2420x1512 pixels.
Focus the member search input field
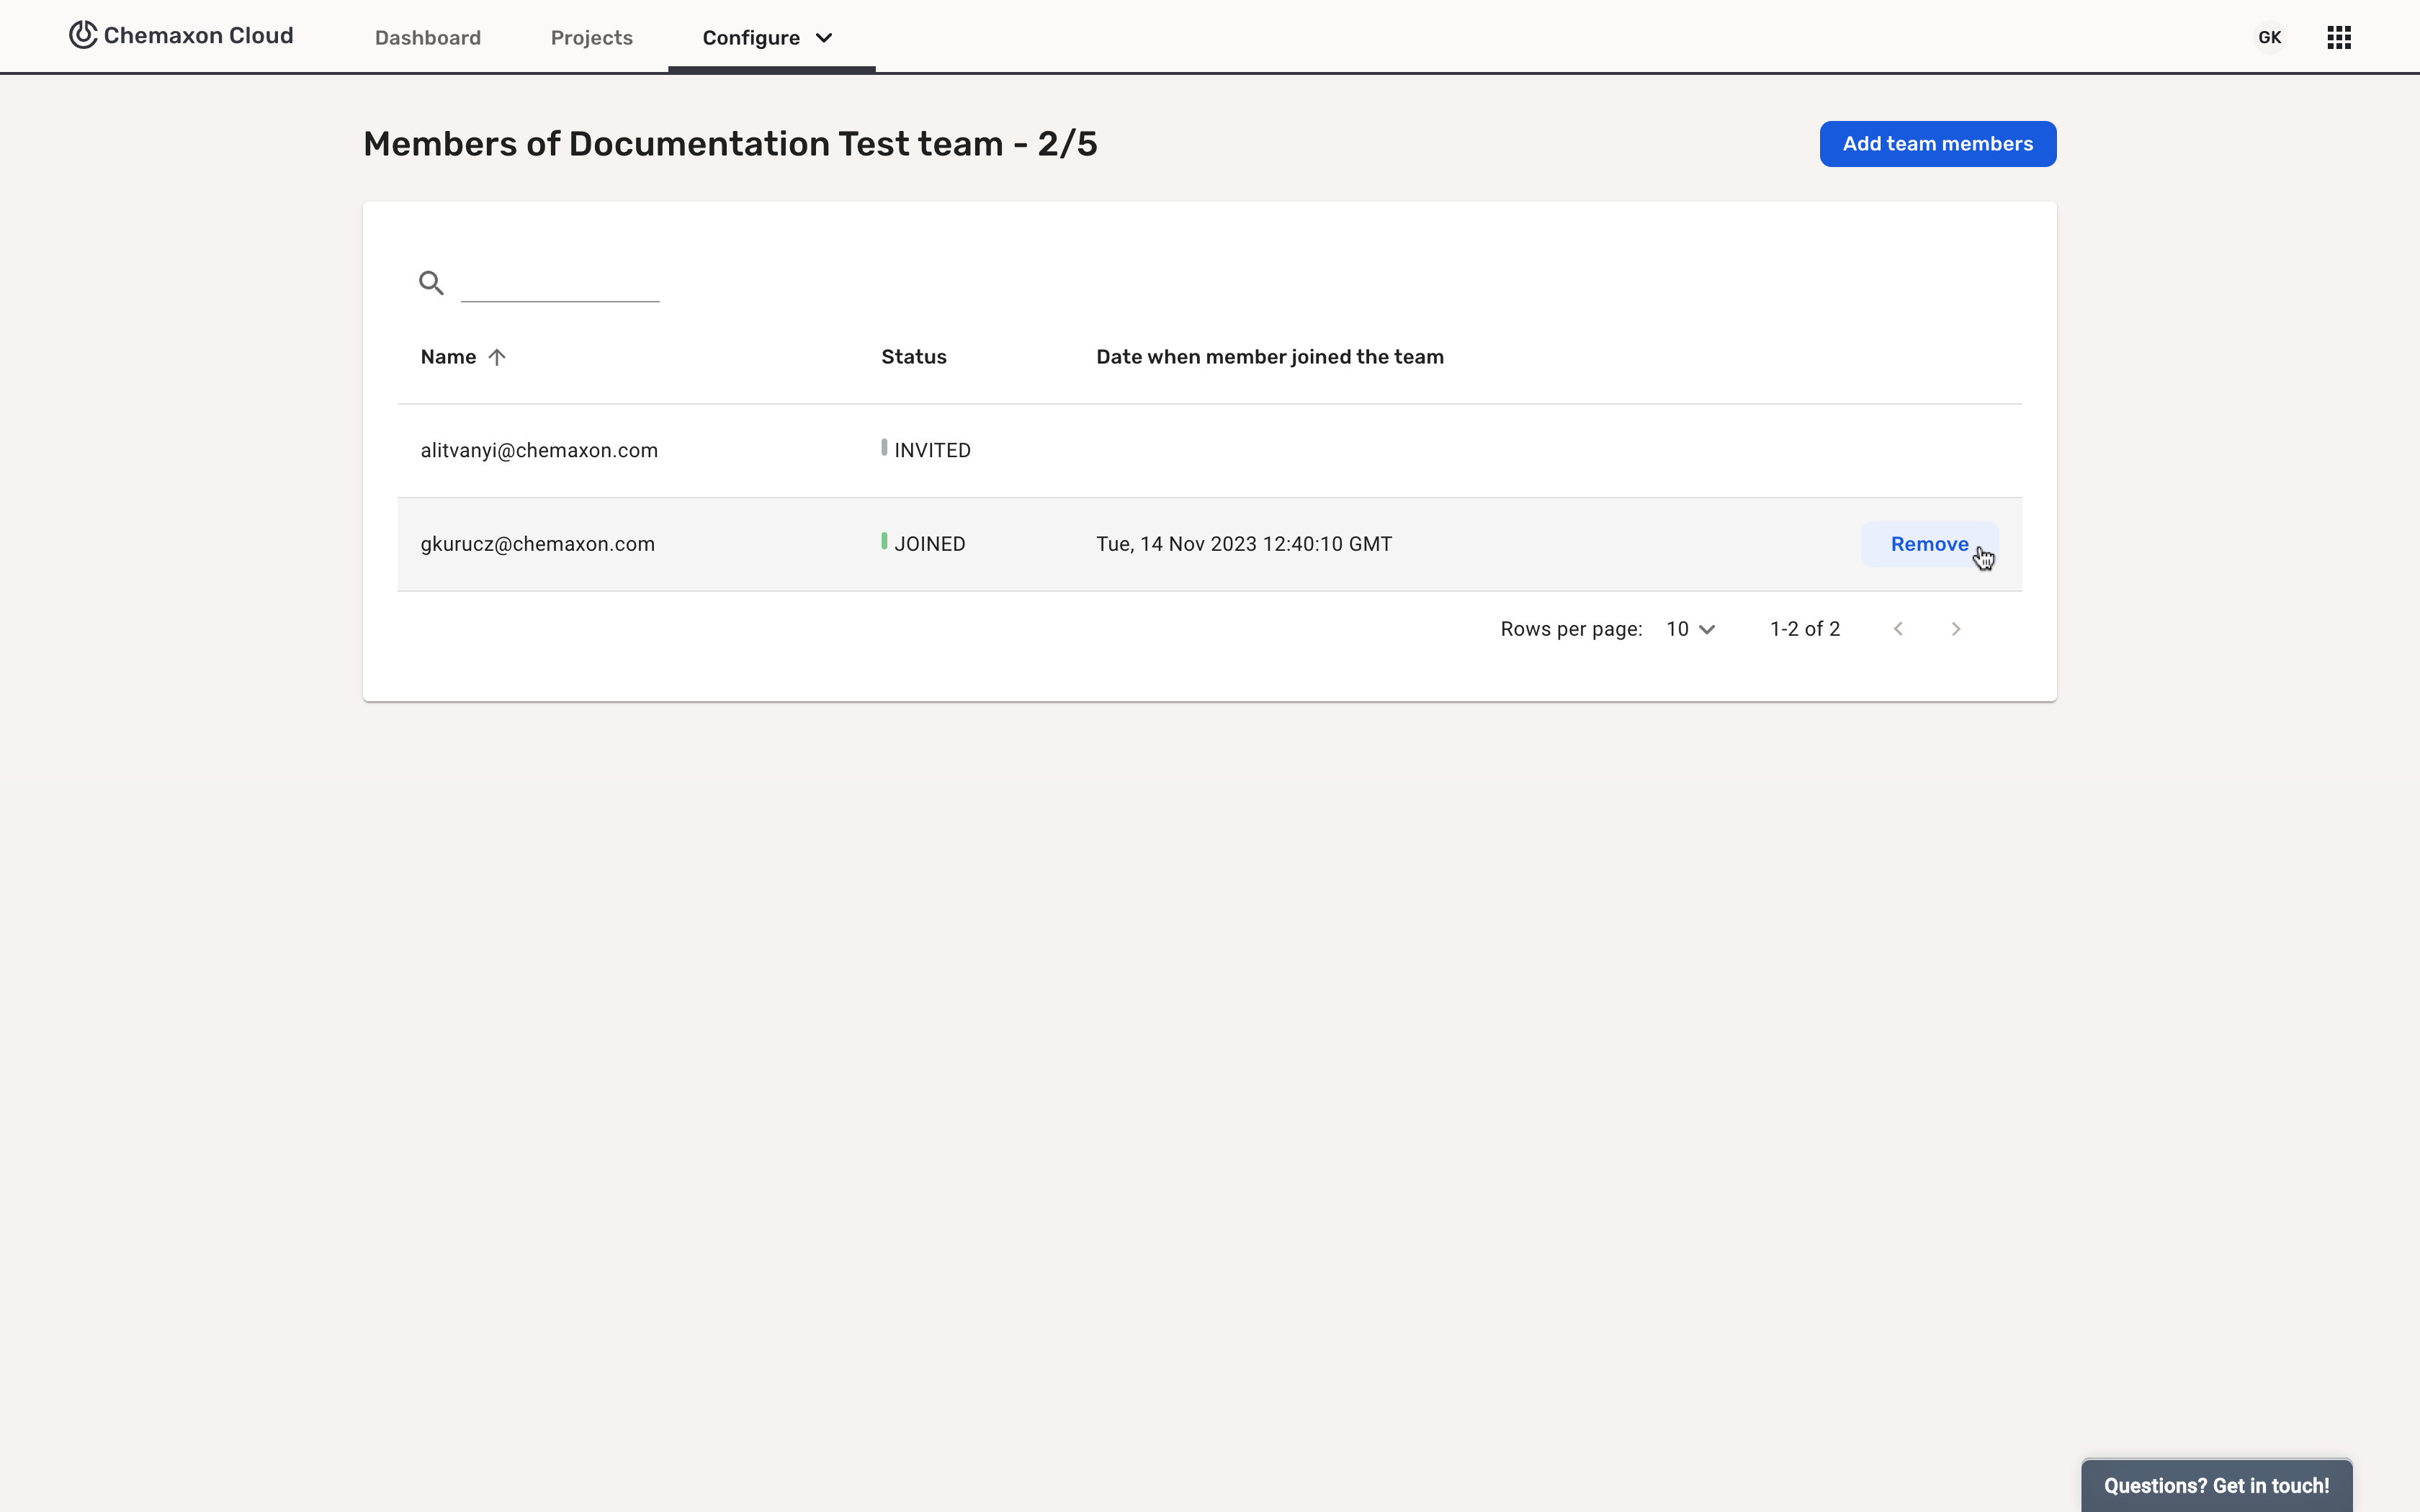pyautogui.click(x=560, y=284)
